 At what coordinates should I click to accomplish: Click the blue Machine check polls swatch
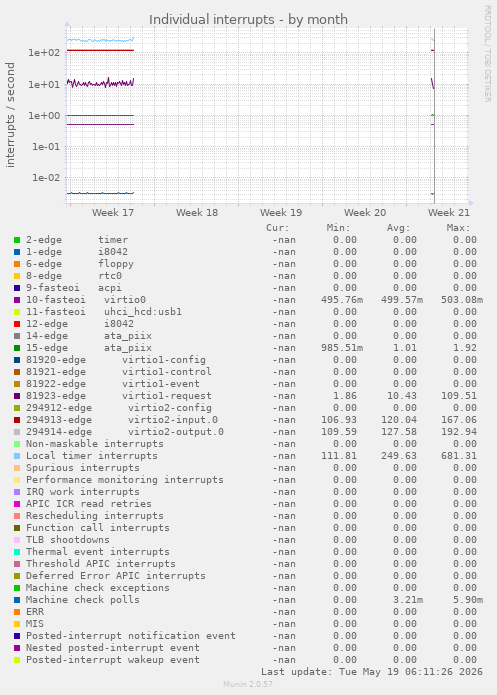[x=17, y=600]
